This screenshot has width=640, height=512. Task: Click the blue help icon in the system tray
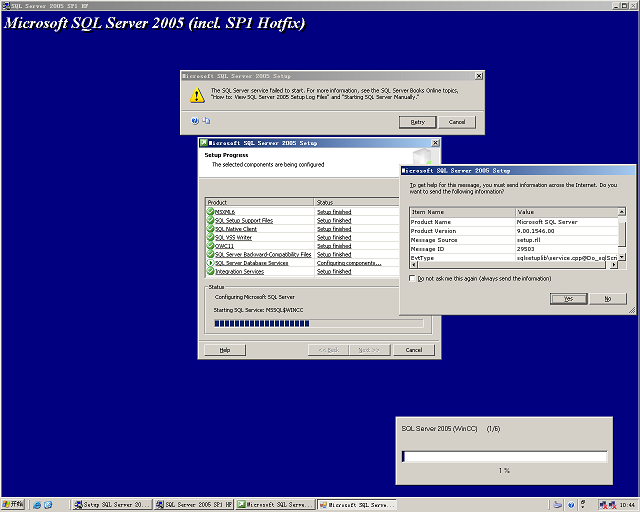571,505
